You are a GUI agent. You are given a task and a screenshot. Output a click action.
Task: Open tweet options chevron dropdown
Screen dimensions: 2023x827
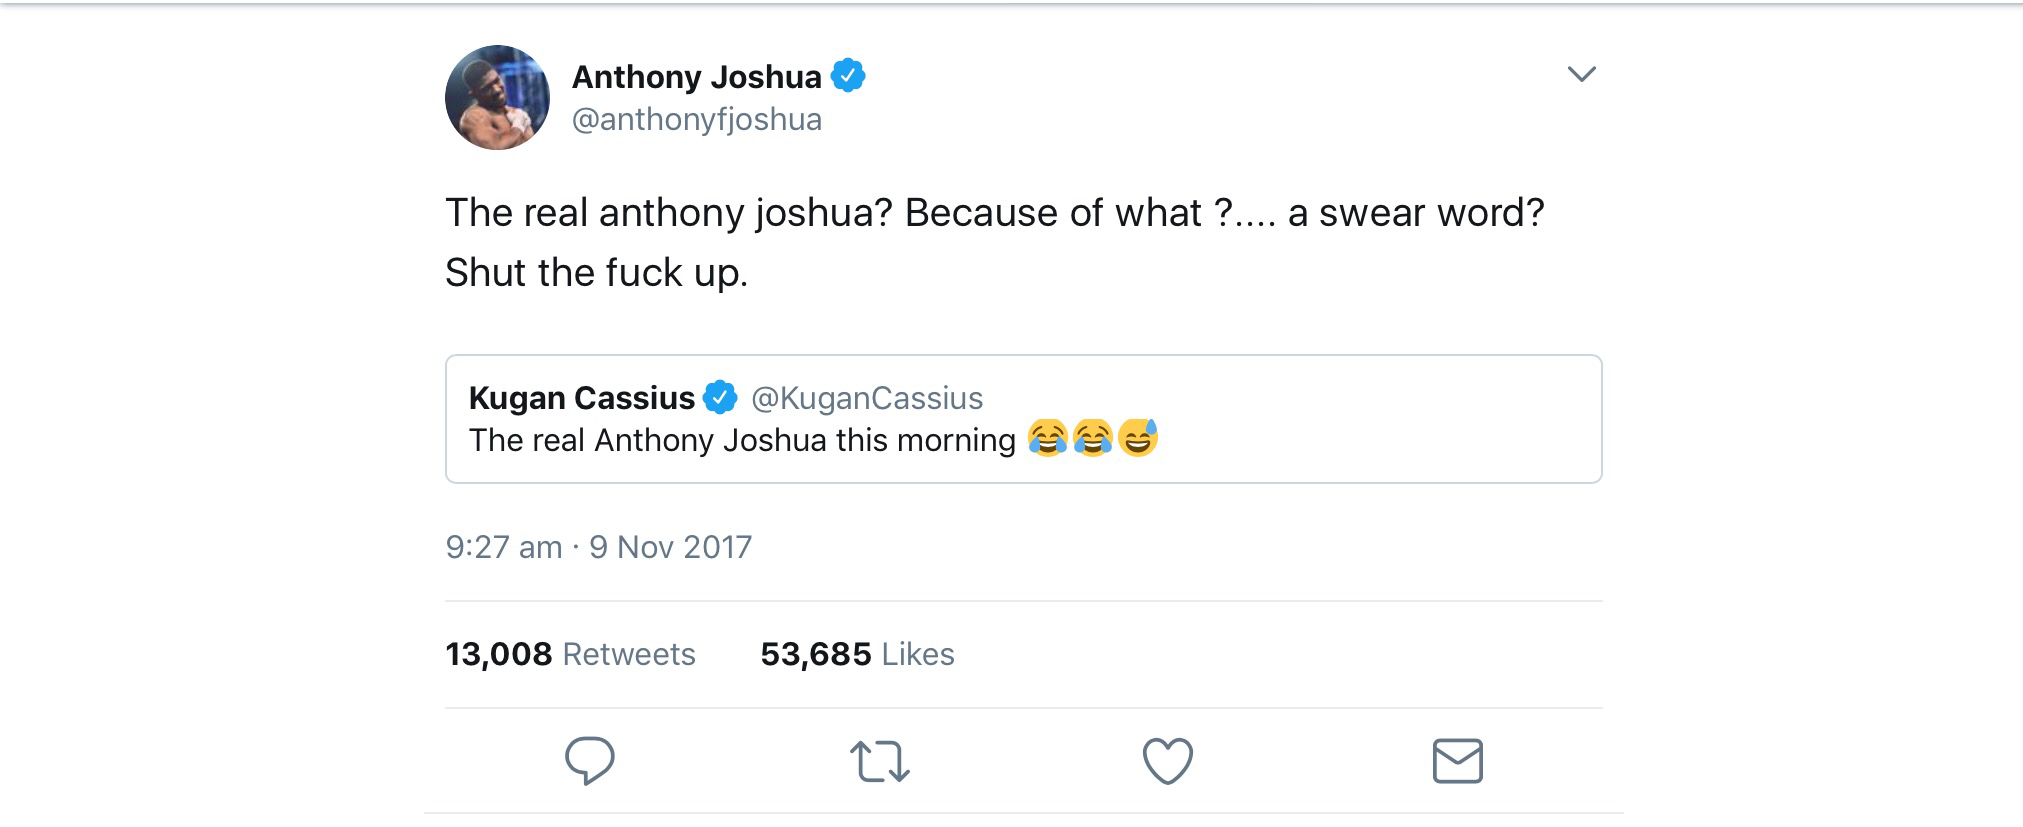[x=1581, y=74]
